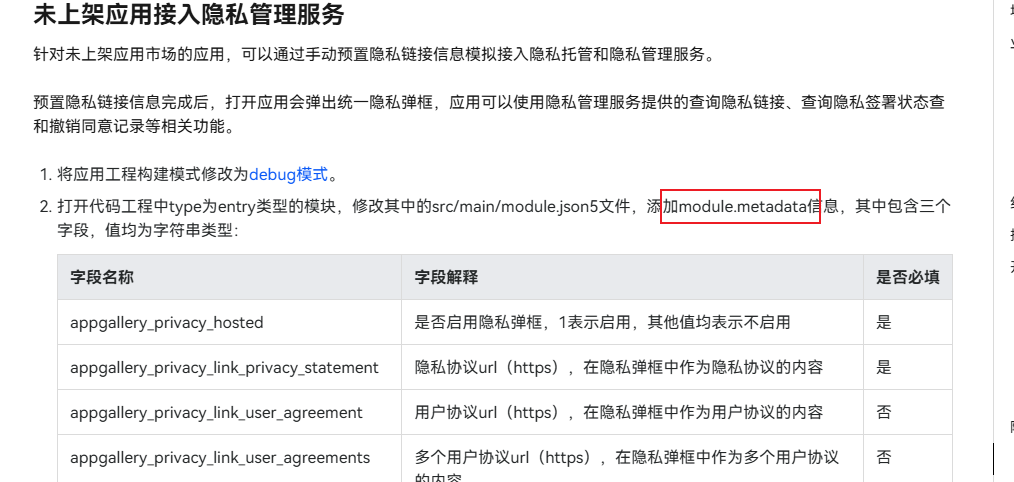
Task: Click required value 否 for user_agreements row
Action: point(884,457)
